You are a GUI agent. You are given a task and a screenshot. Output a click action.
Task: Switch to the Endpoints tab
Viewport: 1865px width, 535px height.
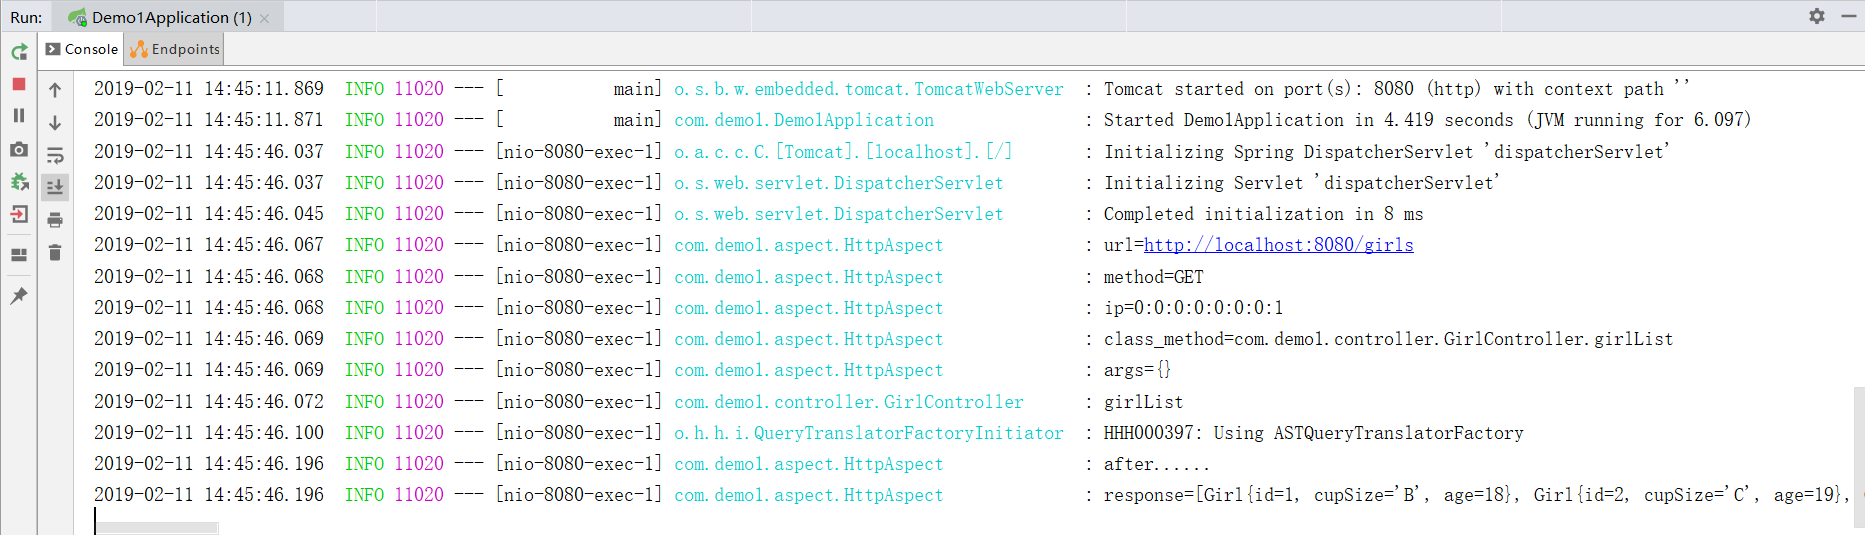click(x=175, y=49)
